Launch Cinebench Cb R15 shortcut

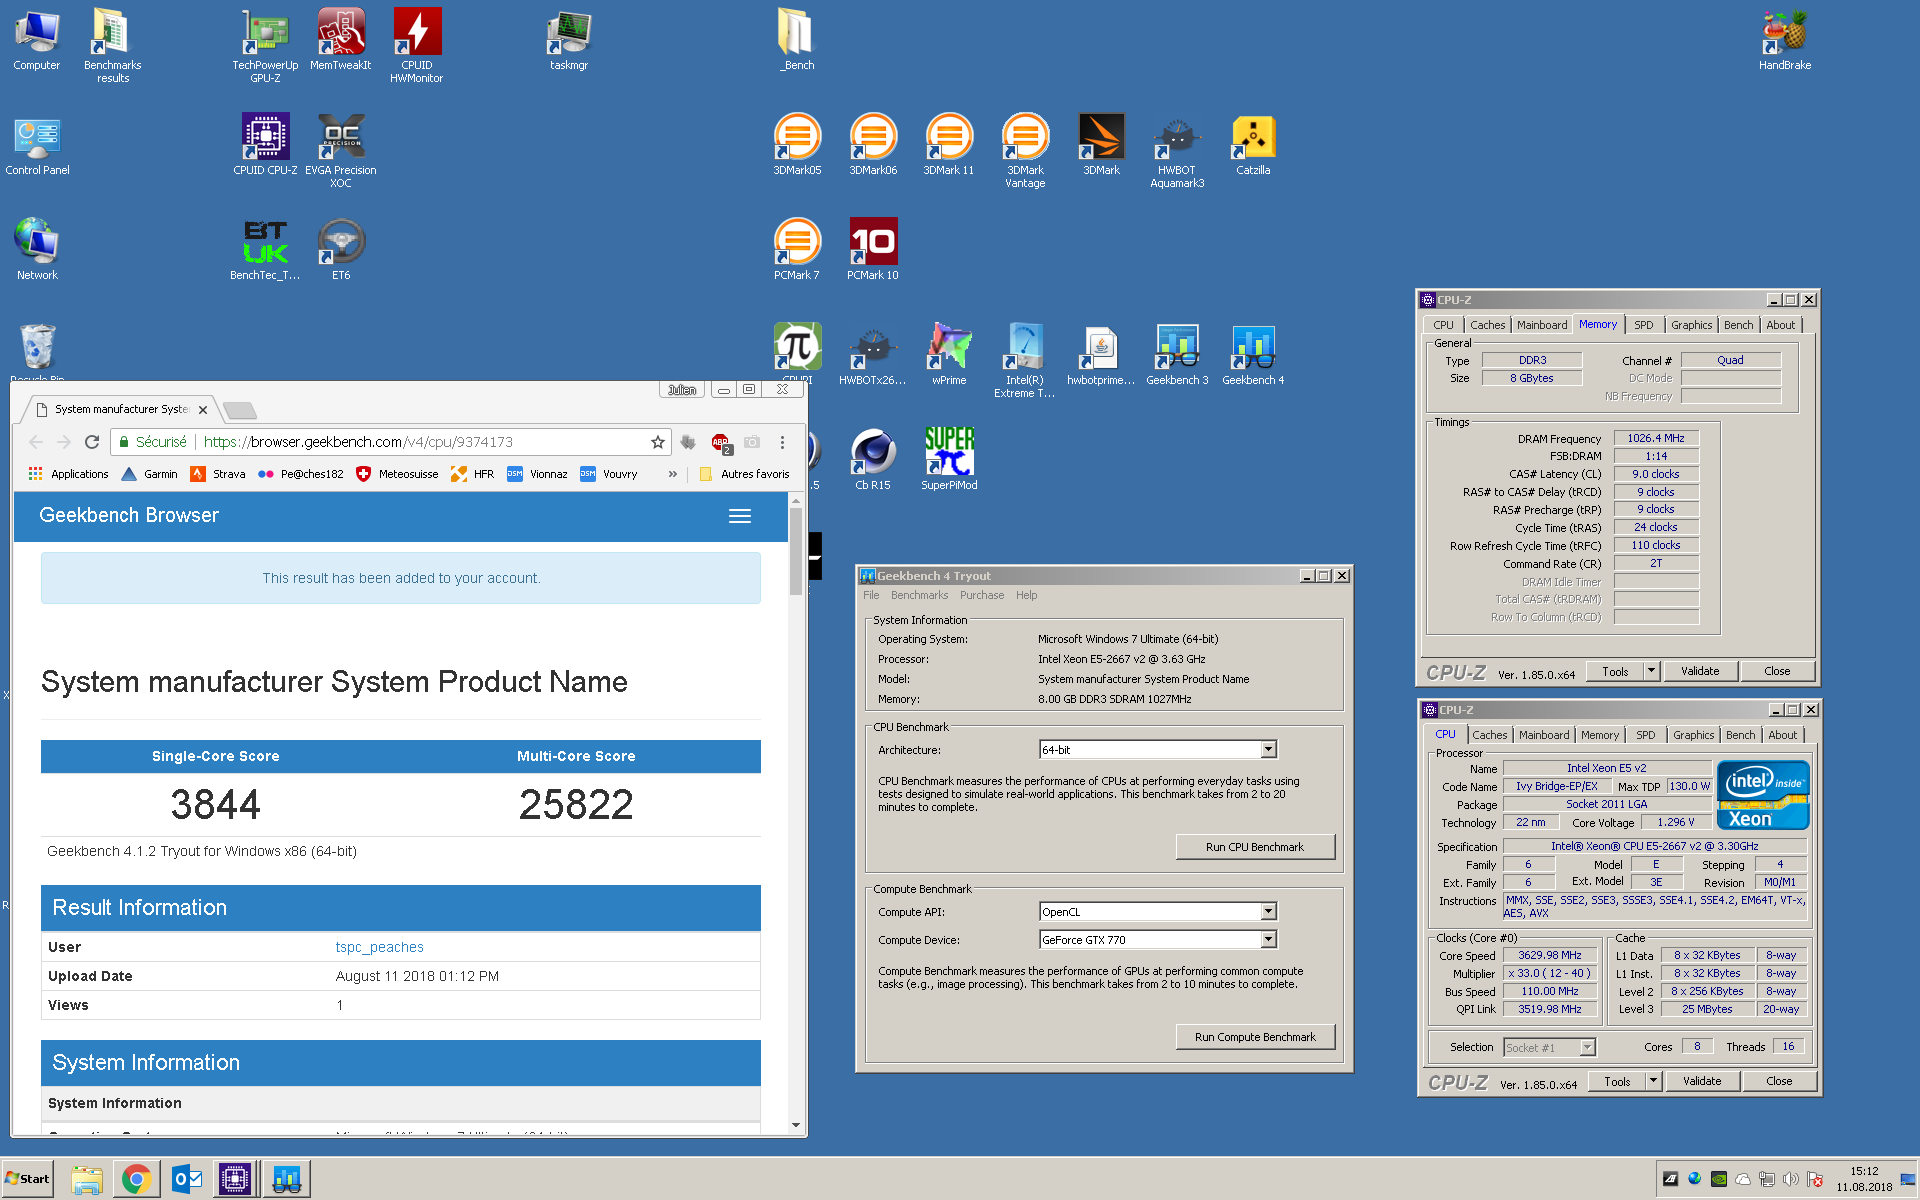[x=873, y=460]
